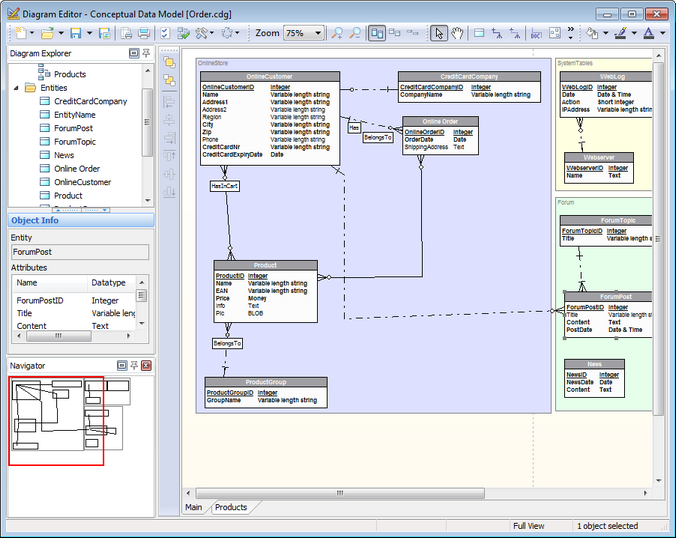Click the font color icon
The image size is (676, 538).
(648, 33)
